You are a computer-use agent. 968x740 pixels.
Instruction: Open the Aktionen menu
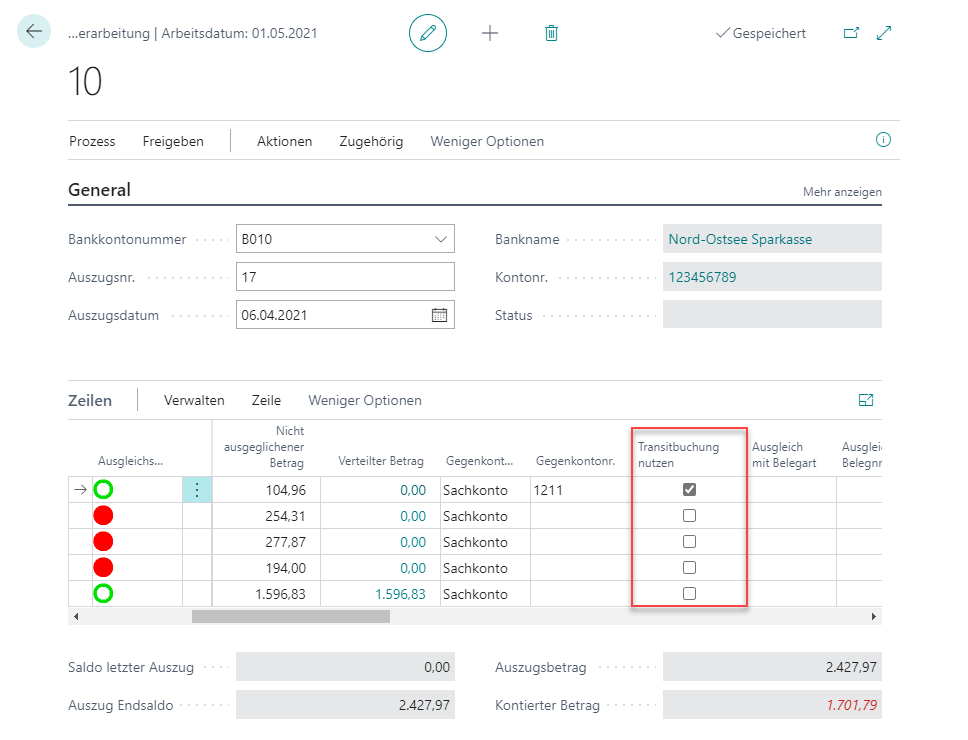coord(284,141)
